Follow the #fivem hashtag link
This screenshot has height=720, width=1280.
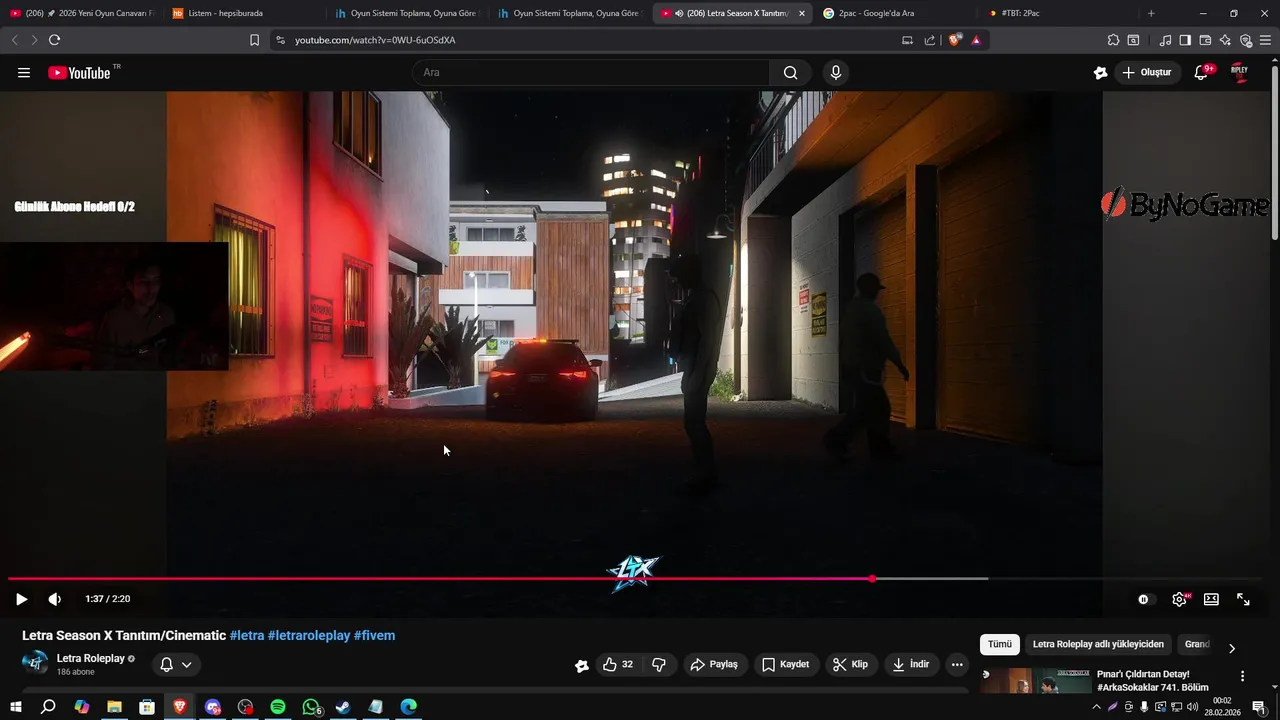coord(374,636)
